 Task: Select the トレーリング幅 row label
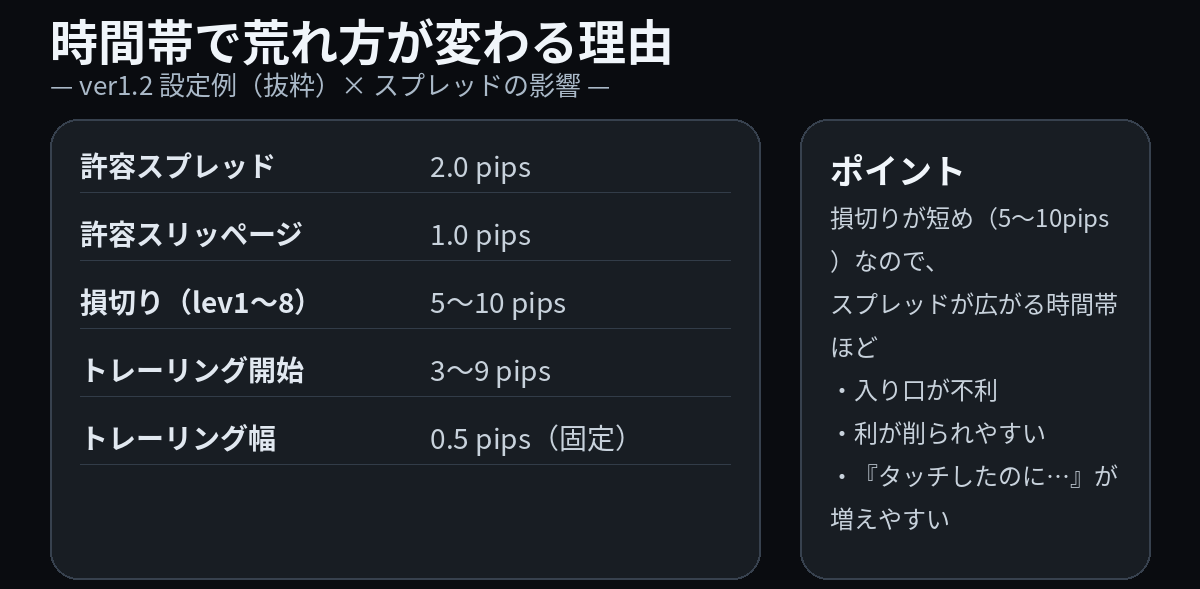click(x=178, y=438)
